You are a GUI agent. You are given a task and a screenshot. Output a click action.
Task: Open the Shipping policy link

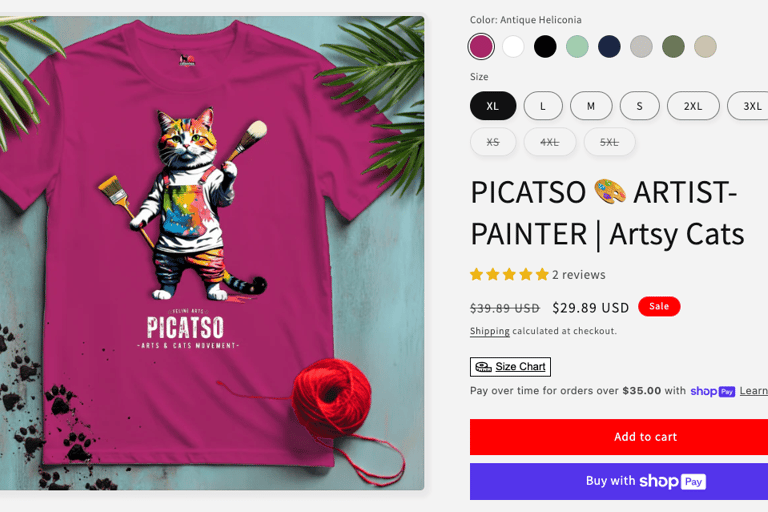click(490, 331)
